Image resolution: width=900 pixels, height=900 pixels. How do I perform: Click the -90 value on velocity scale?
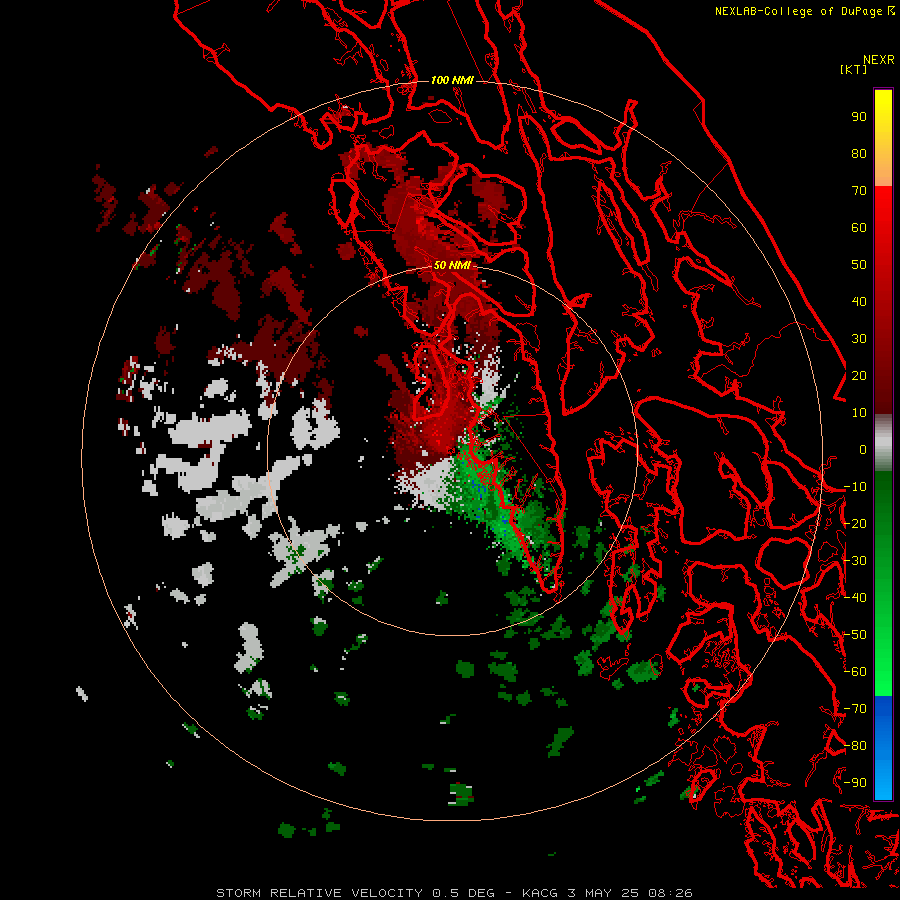click(855, 783)
